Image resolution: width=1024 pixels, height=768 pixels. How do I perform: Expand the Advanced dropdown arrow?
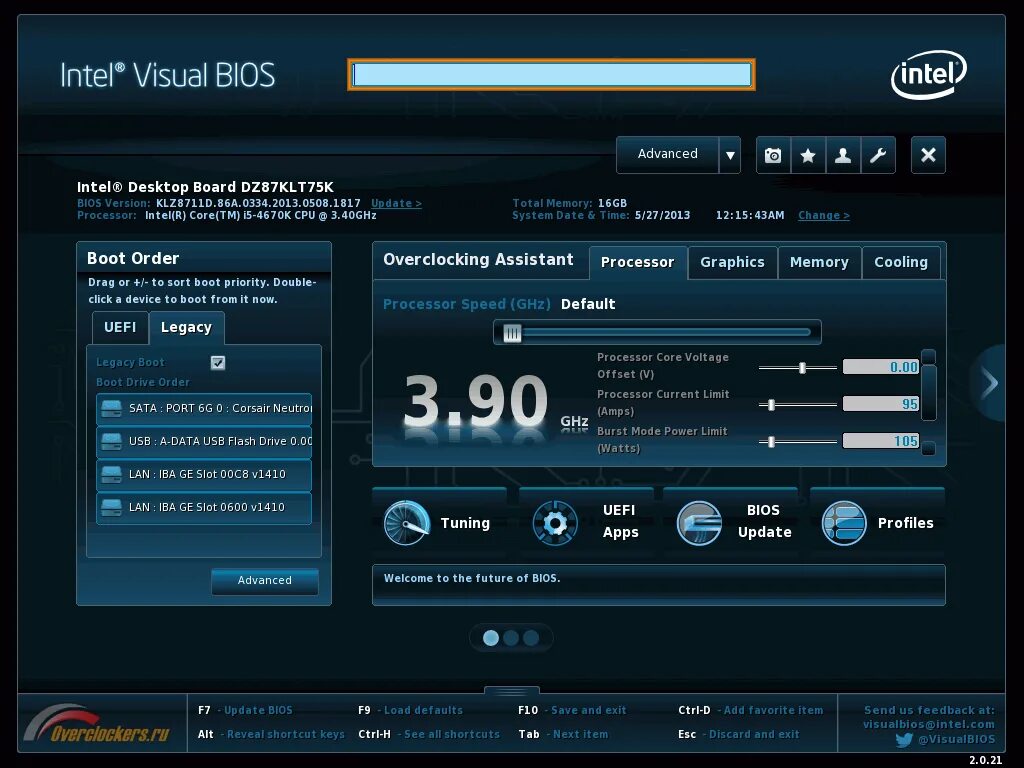[x=730, y=155]
